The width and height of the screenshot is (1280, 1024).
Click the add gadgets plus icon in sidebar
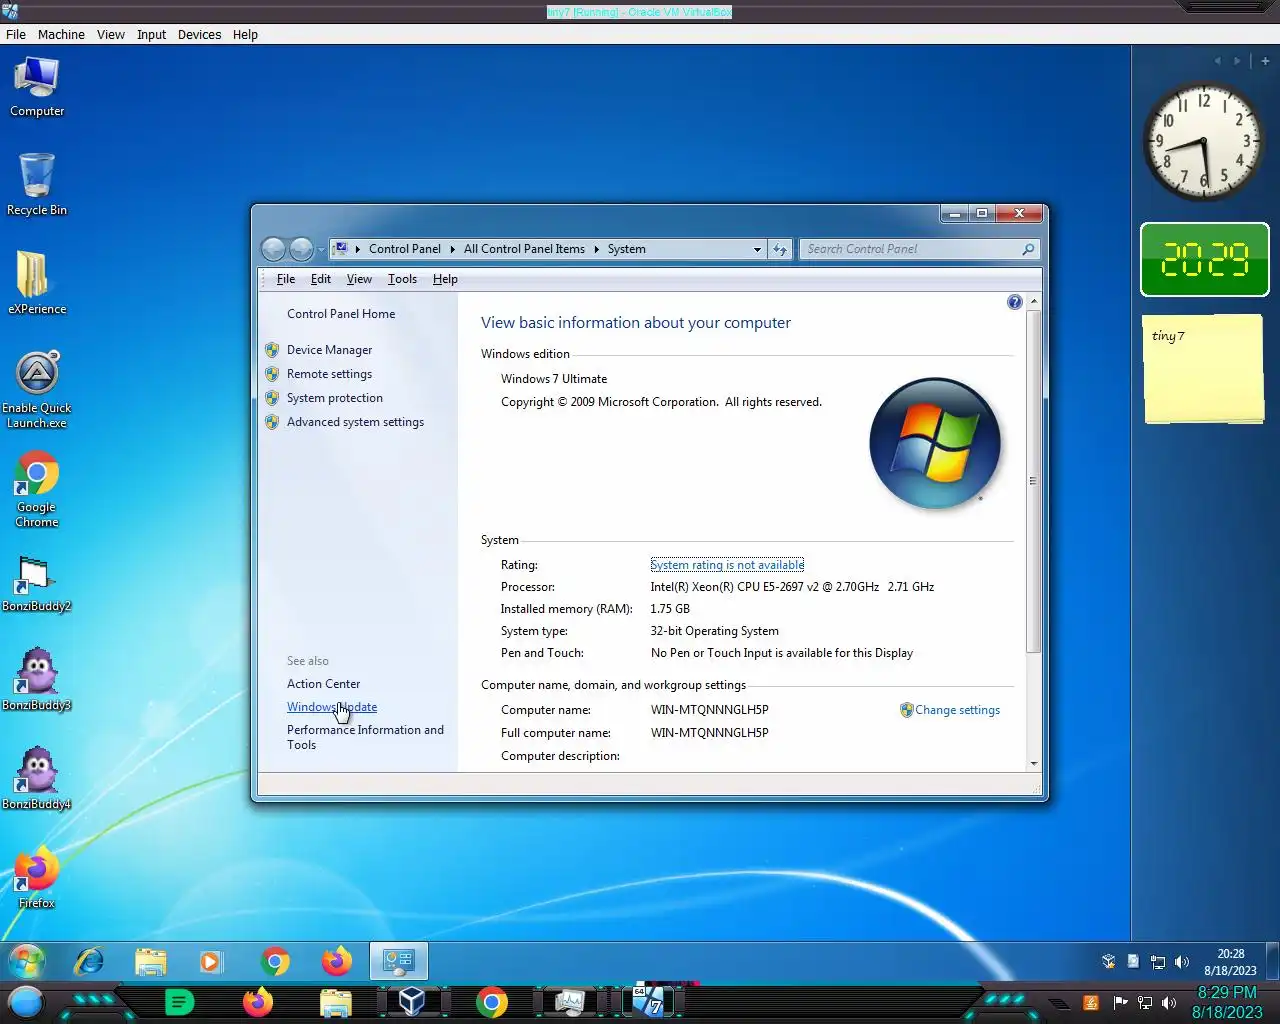pos(1265,61)
